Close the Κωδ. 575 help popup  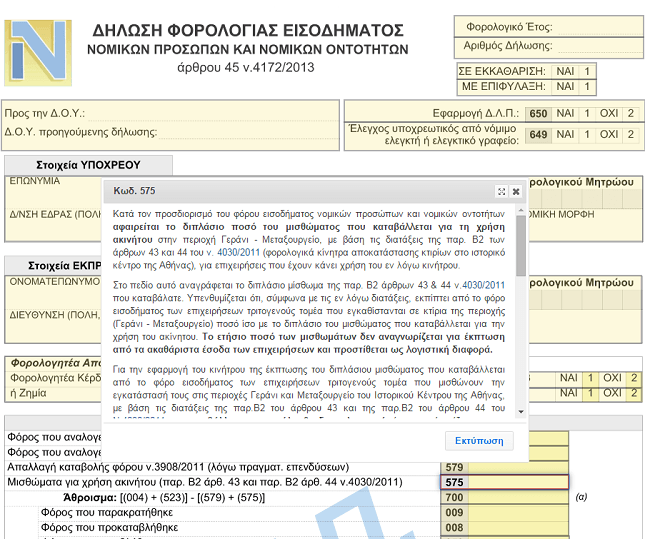(516, 191)
